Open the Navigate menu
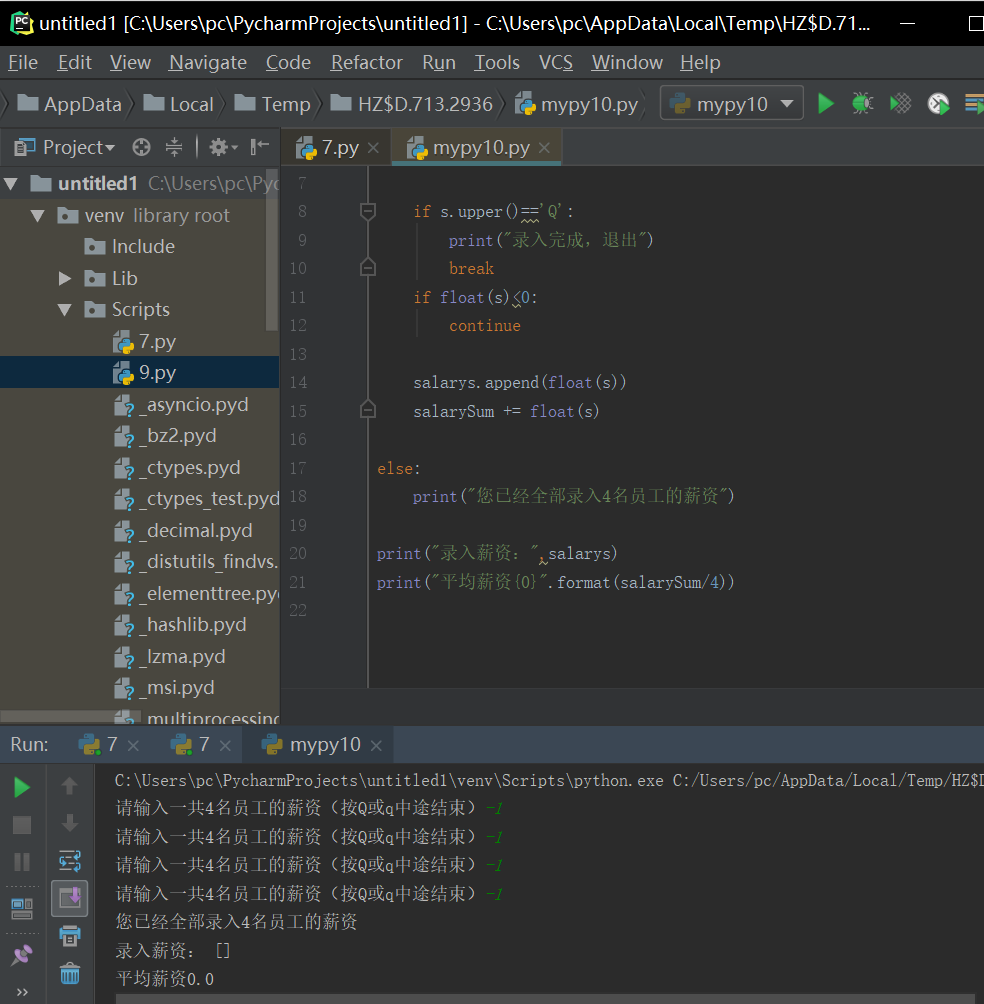The image size is (984, 1004). [207, 63]
